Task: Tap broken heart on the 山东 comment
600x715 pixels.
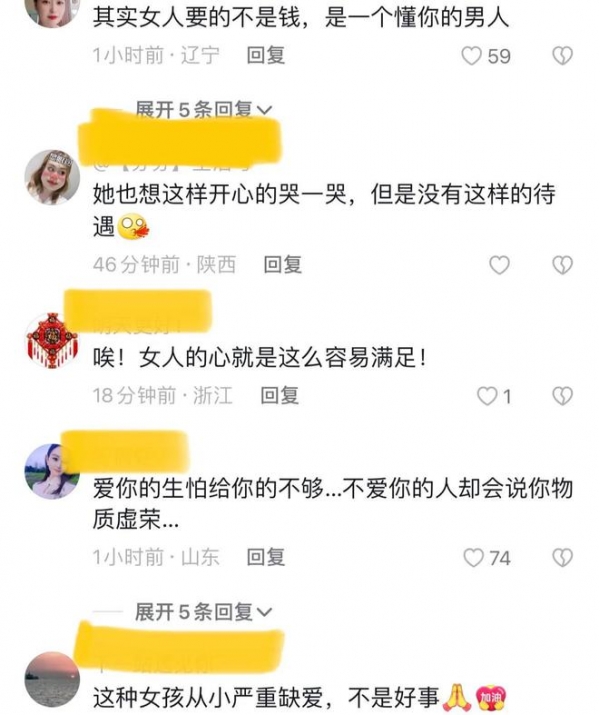Action: coord(563,558)
